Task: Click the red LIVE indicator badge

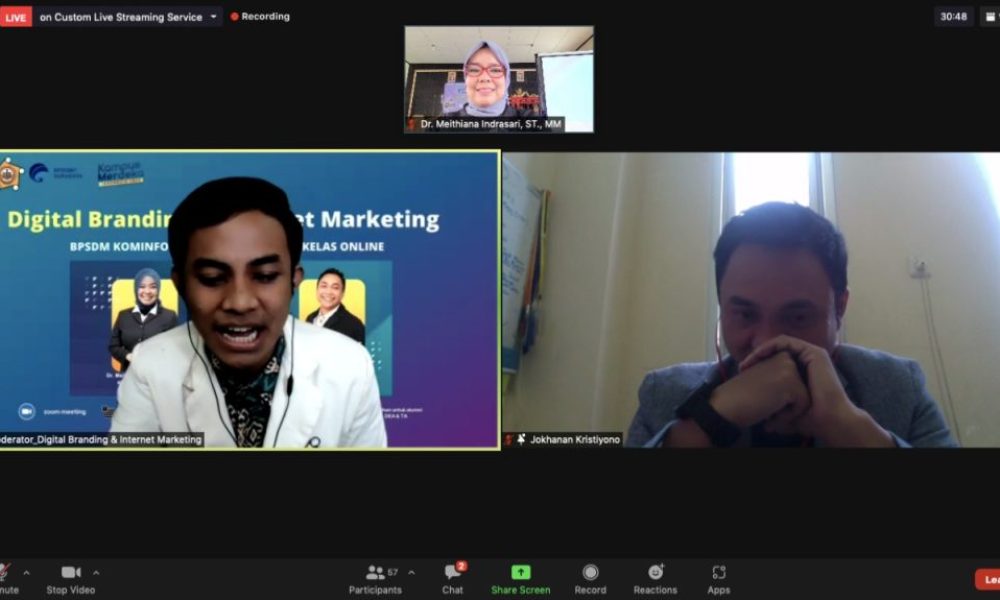Action: 16,17
